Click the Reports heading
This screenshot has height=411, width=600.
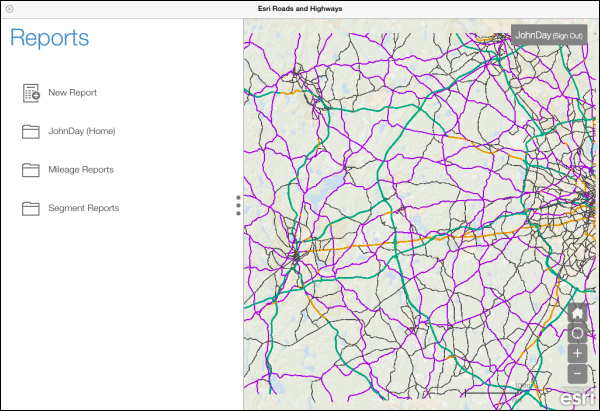(x=50, y=39)
